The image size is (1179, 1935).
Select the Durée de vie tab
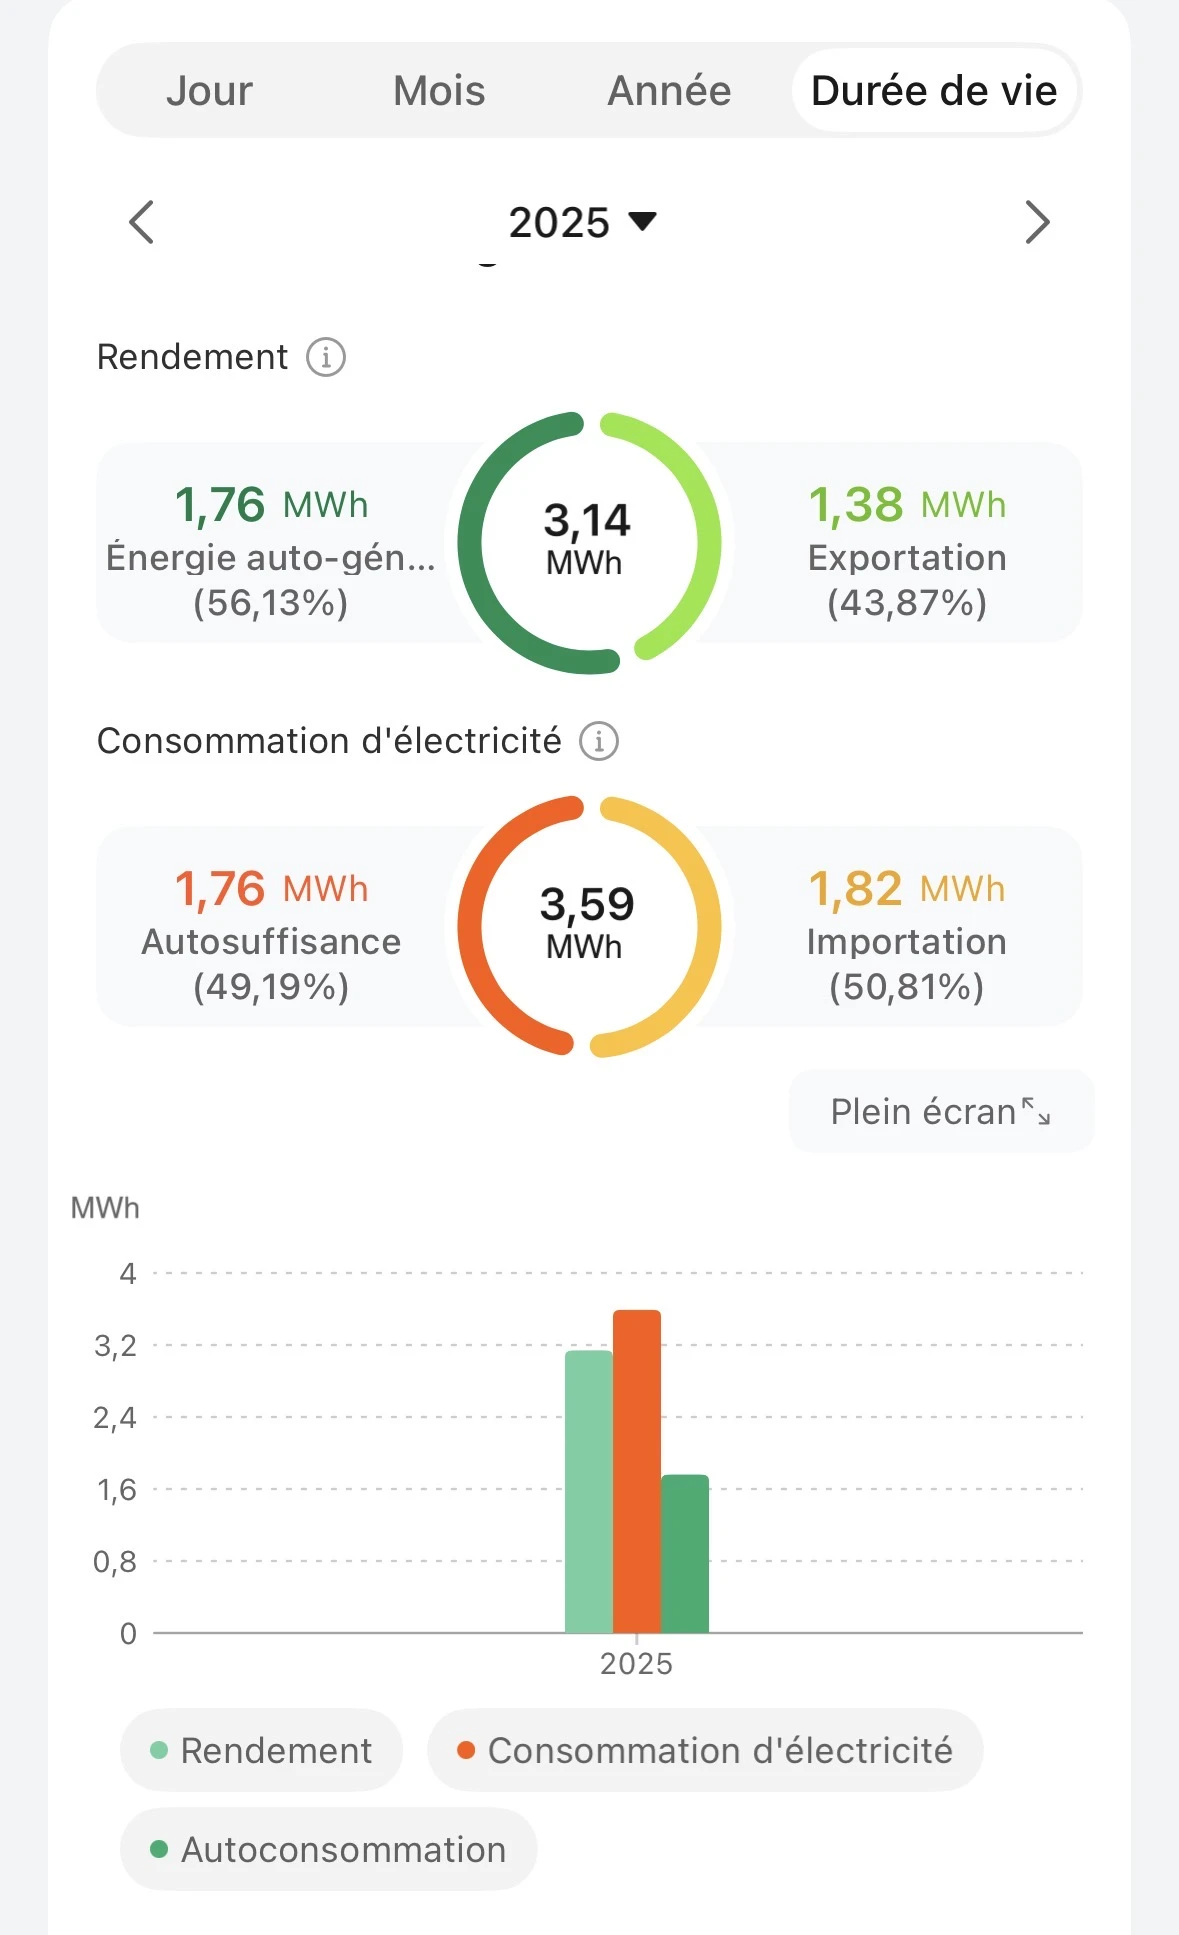(x=934, y=91)
